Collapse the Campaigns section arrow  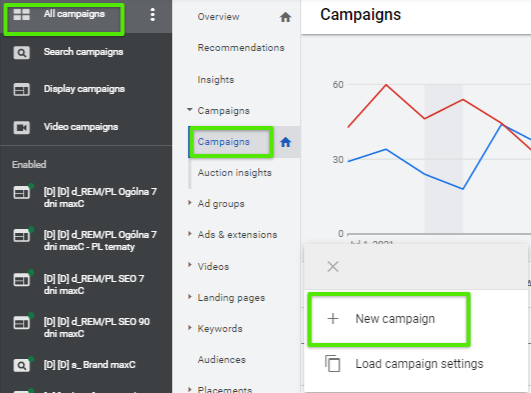pyautogui.click(x=190, y=110)
